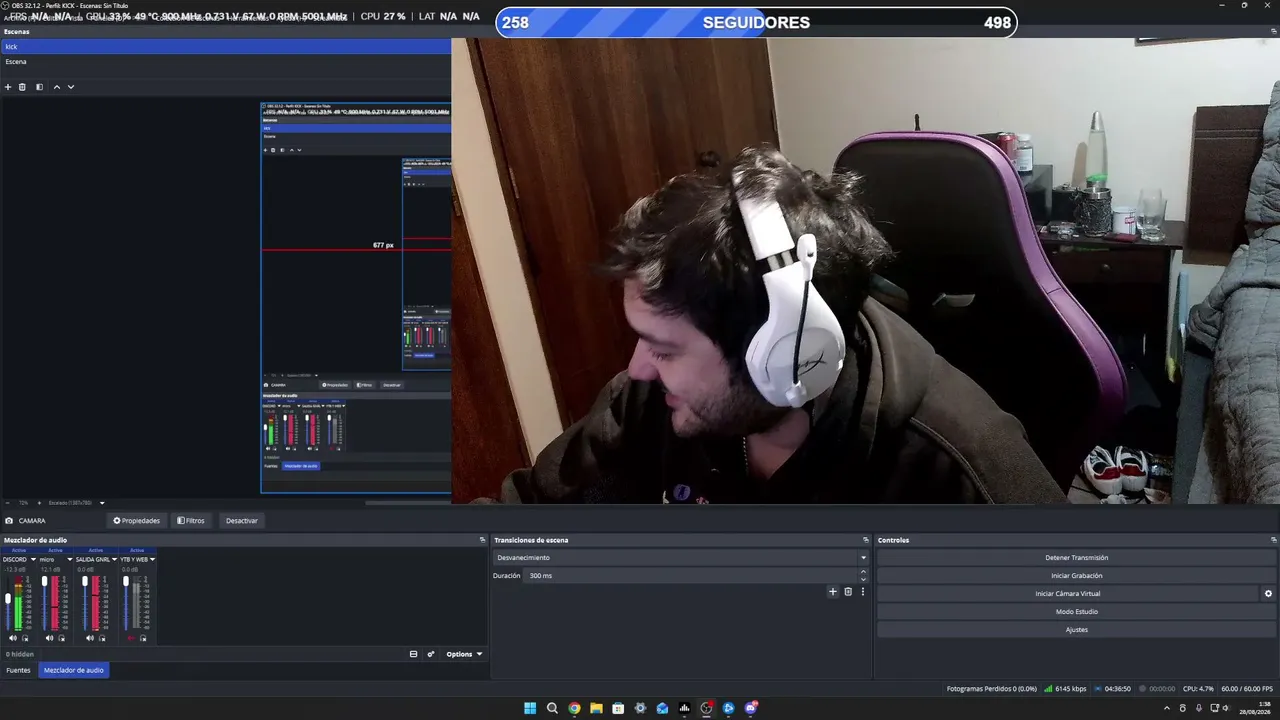Click the 6145 kbps bitrate status
Viewport: 1280px width, 720px height.
coord(1065,689)
